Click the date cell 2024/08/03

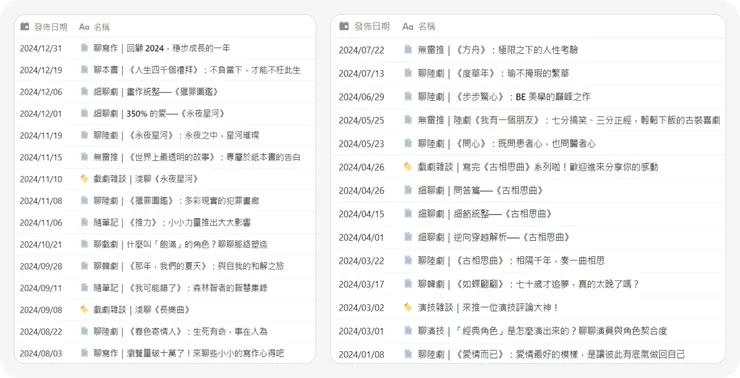click(x=41, y=353)
